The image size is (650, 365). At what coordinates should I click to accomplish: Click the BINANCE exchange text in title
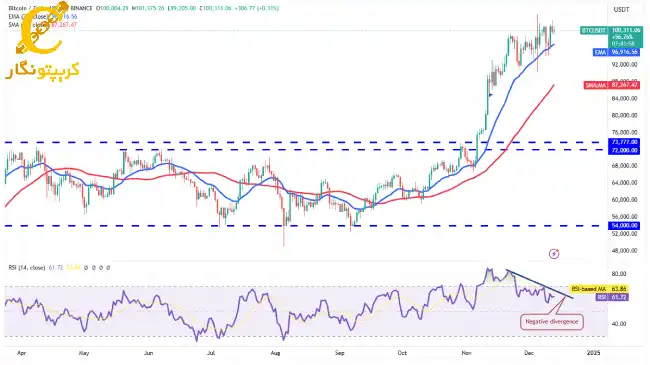[x=80, y=8]
